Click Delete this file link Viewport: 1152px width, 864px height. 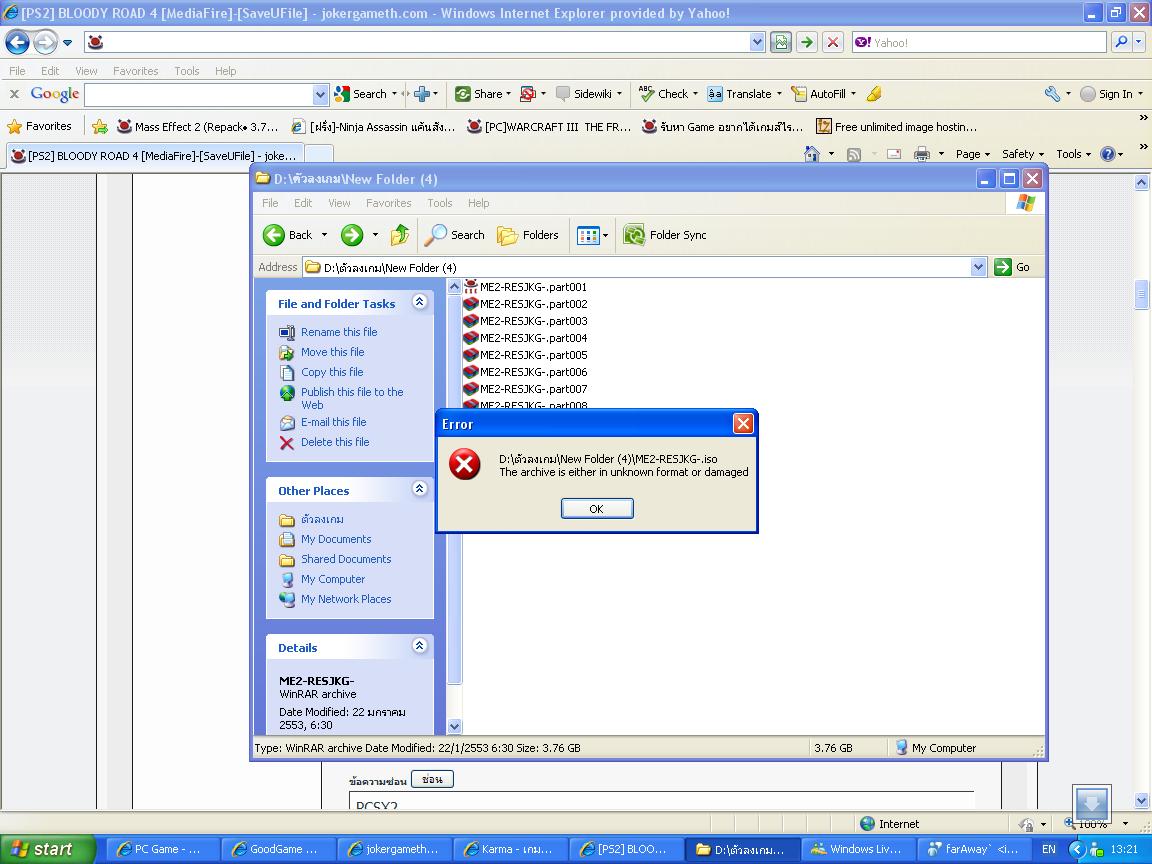[335, 442]
